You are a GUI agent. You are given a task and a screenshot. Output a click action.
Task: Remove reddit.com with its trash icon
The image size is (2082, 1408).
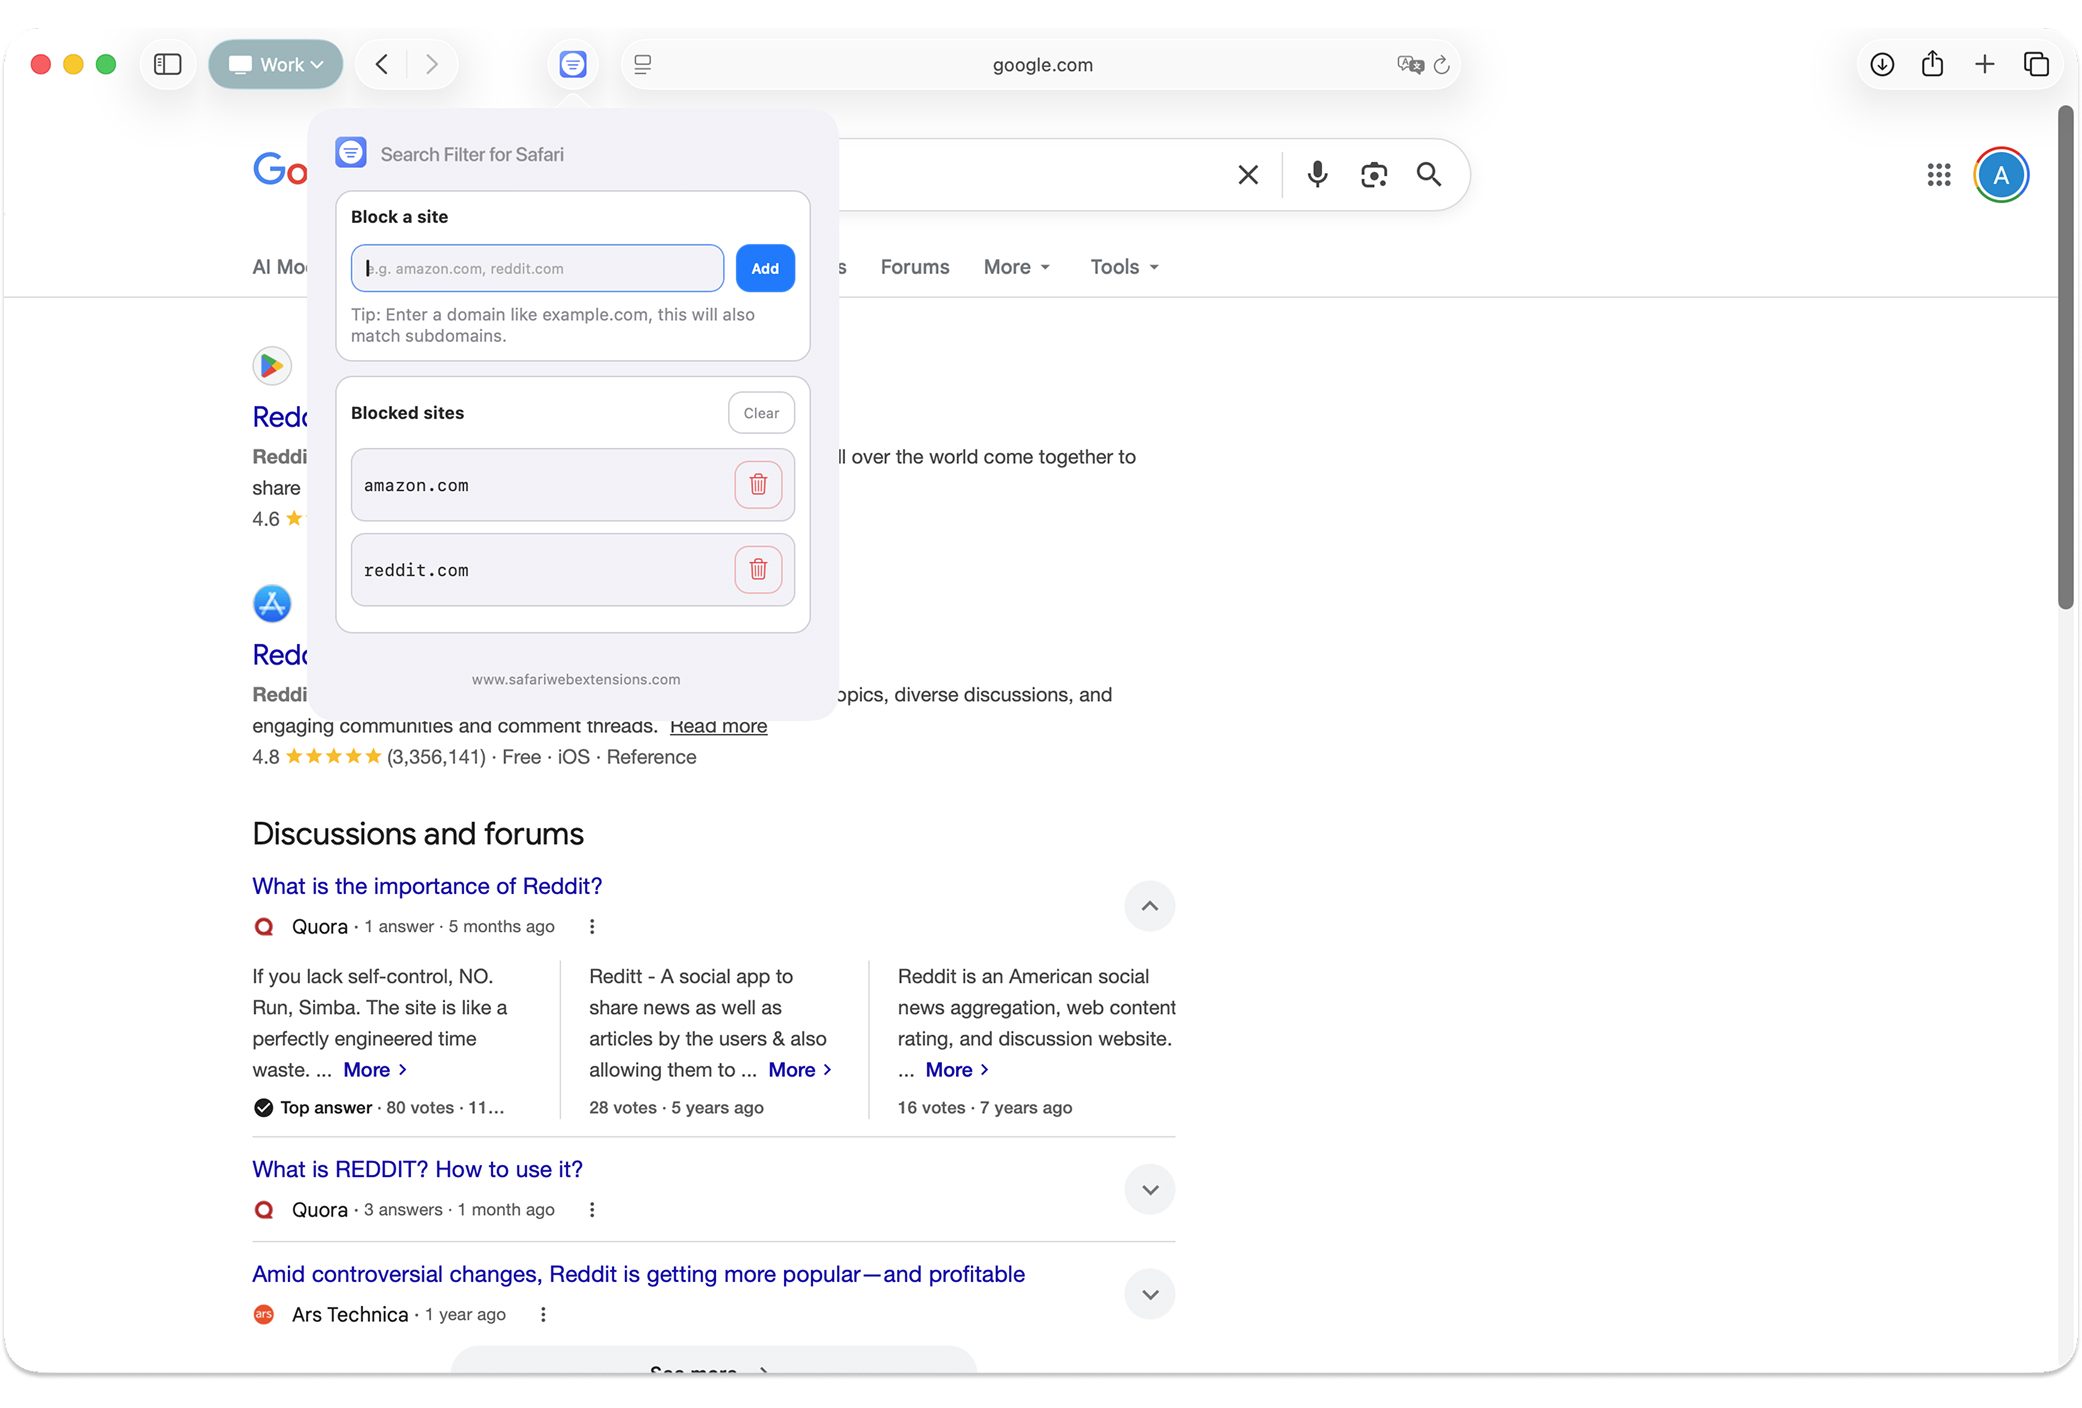click(758, 570)
